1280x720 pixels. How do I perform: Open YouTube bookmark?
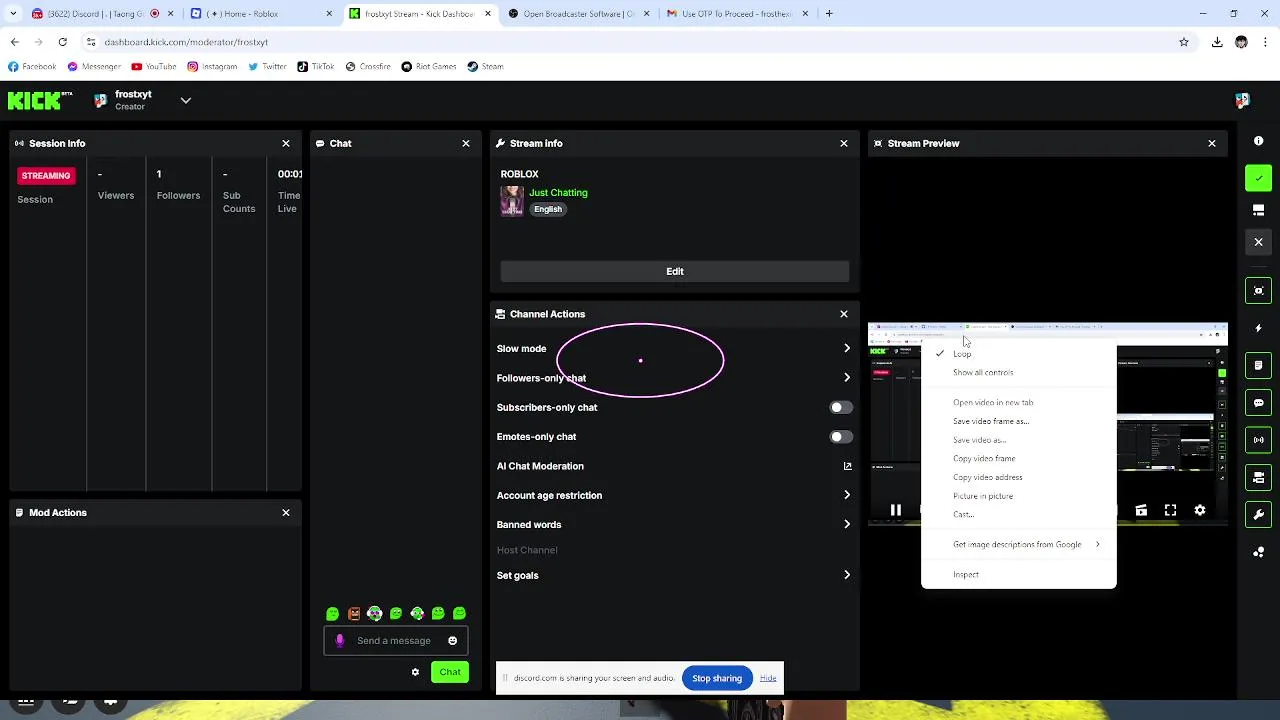click(154, 67)
